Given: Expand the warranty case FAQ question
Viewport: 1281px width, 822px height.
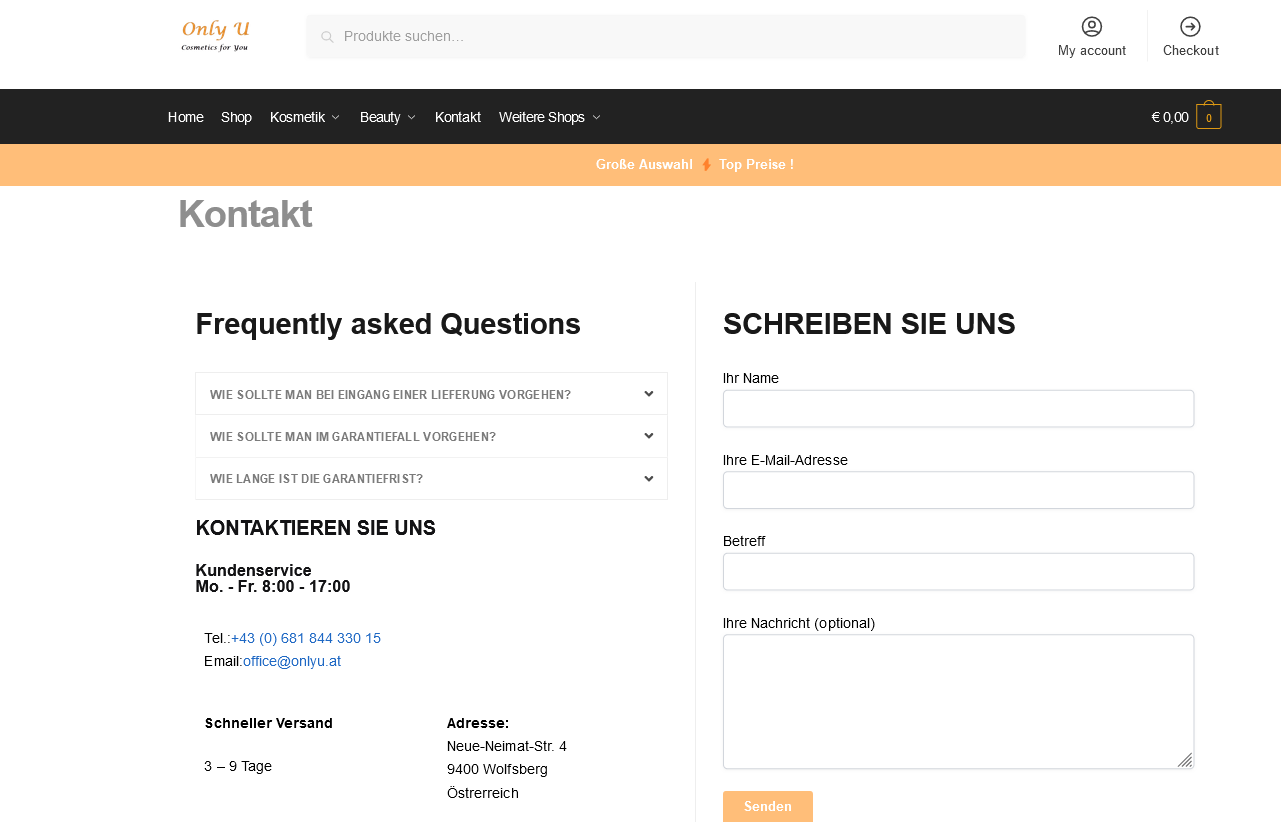Looking at the screenshot, I should point(431,436).
